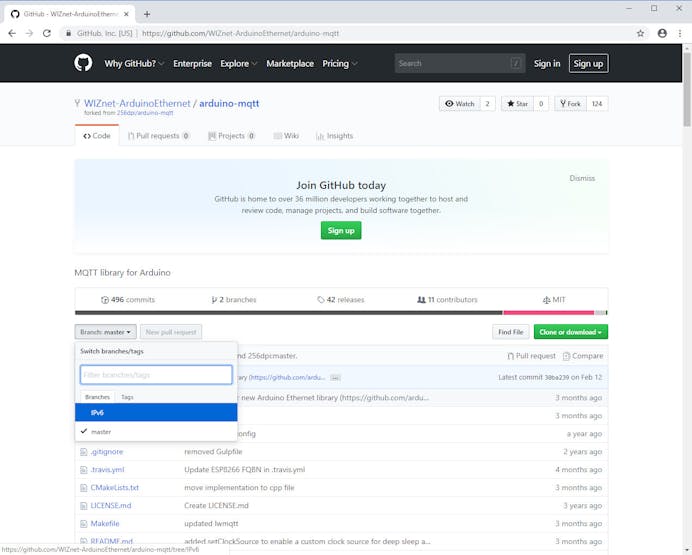Select Branches tab in switcher popup

click(97, 397)
